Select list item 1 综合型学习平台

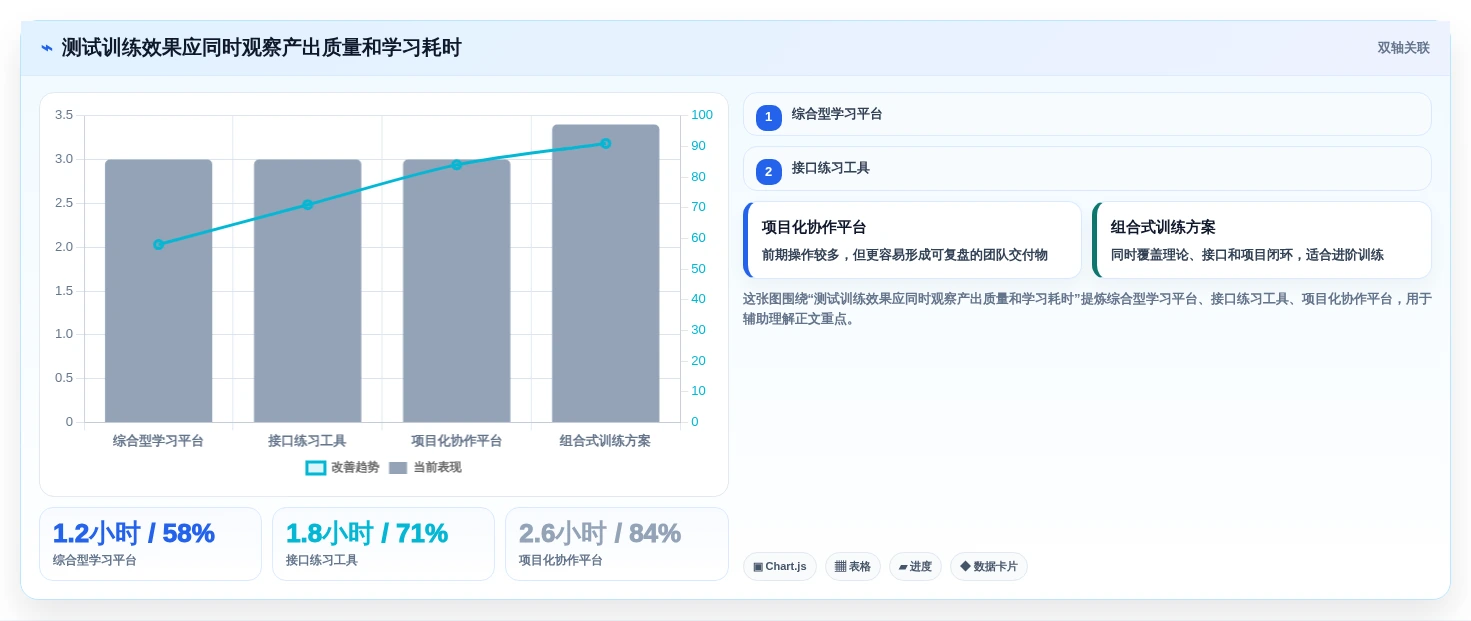[1087, 114]
